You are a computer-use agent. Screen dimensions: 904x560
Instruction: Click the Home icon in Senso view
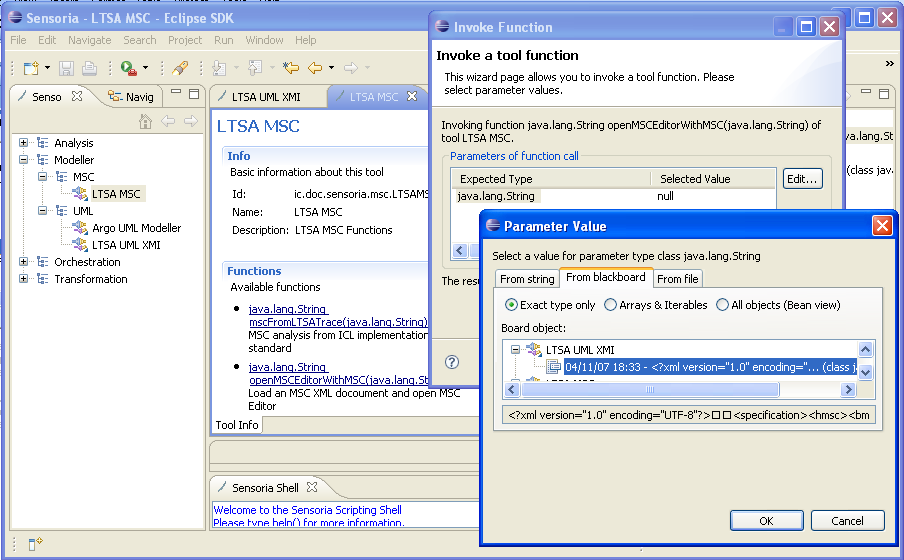click(145, 121)
